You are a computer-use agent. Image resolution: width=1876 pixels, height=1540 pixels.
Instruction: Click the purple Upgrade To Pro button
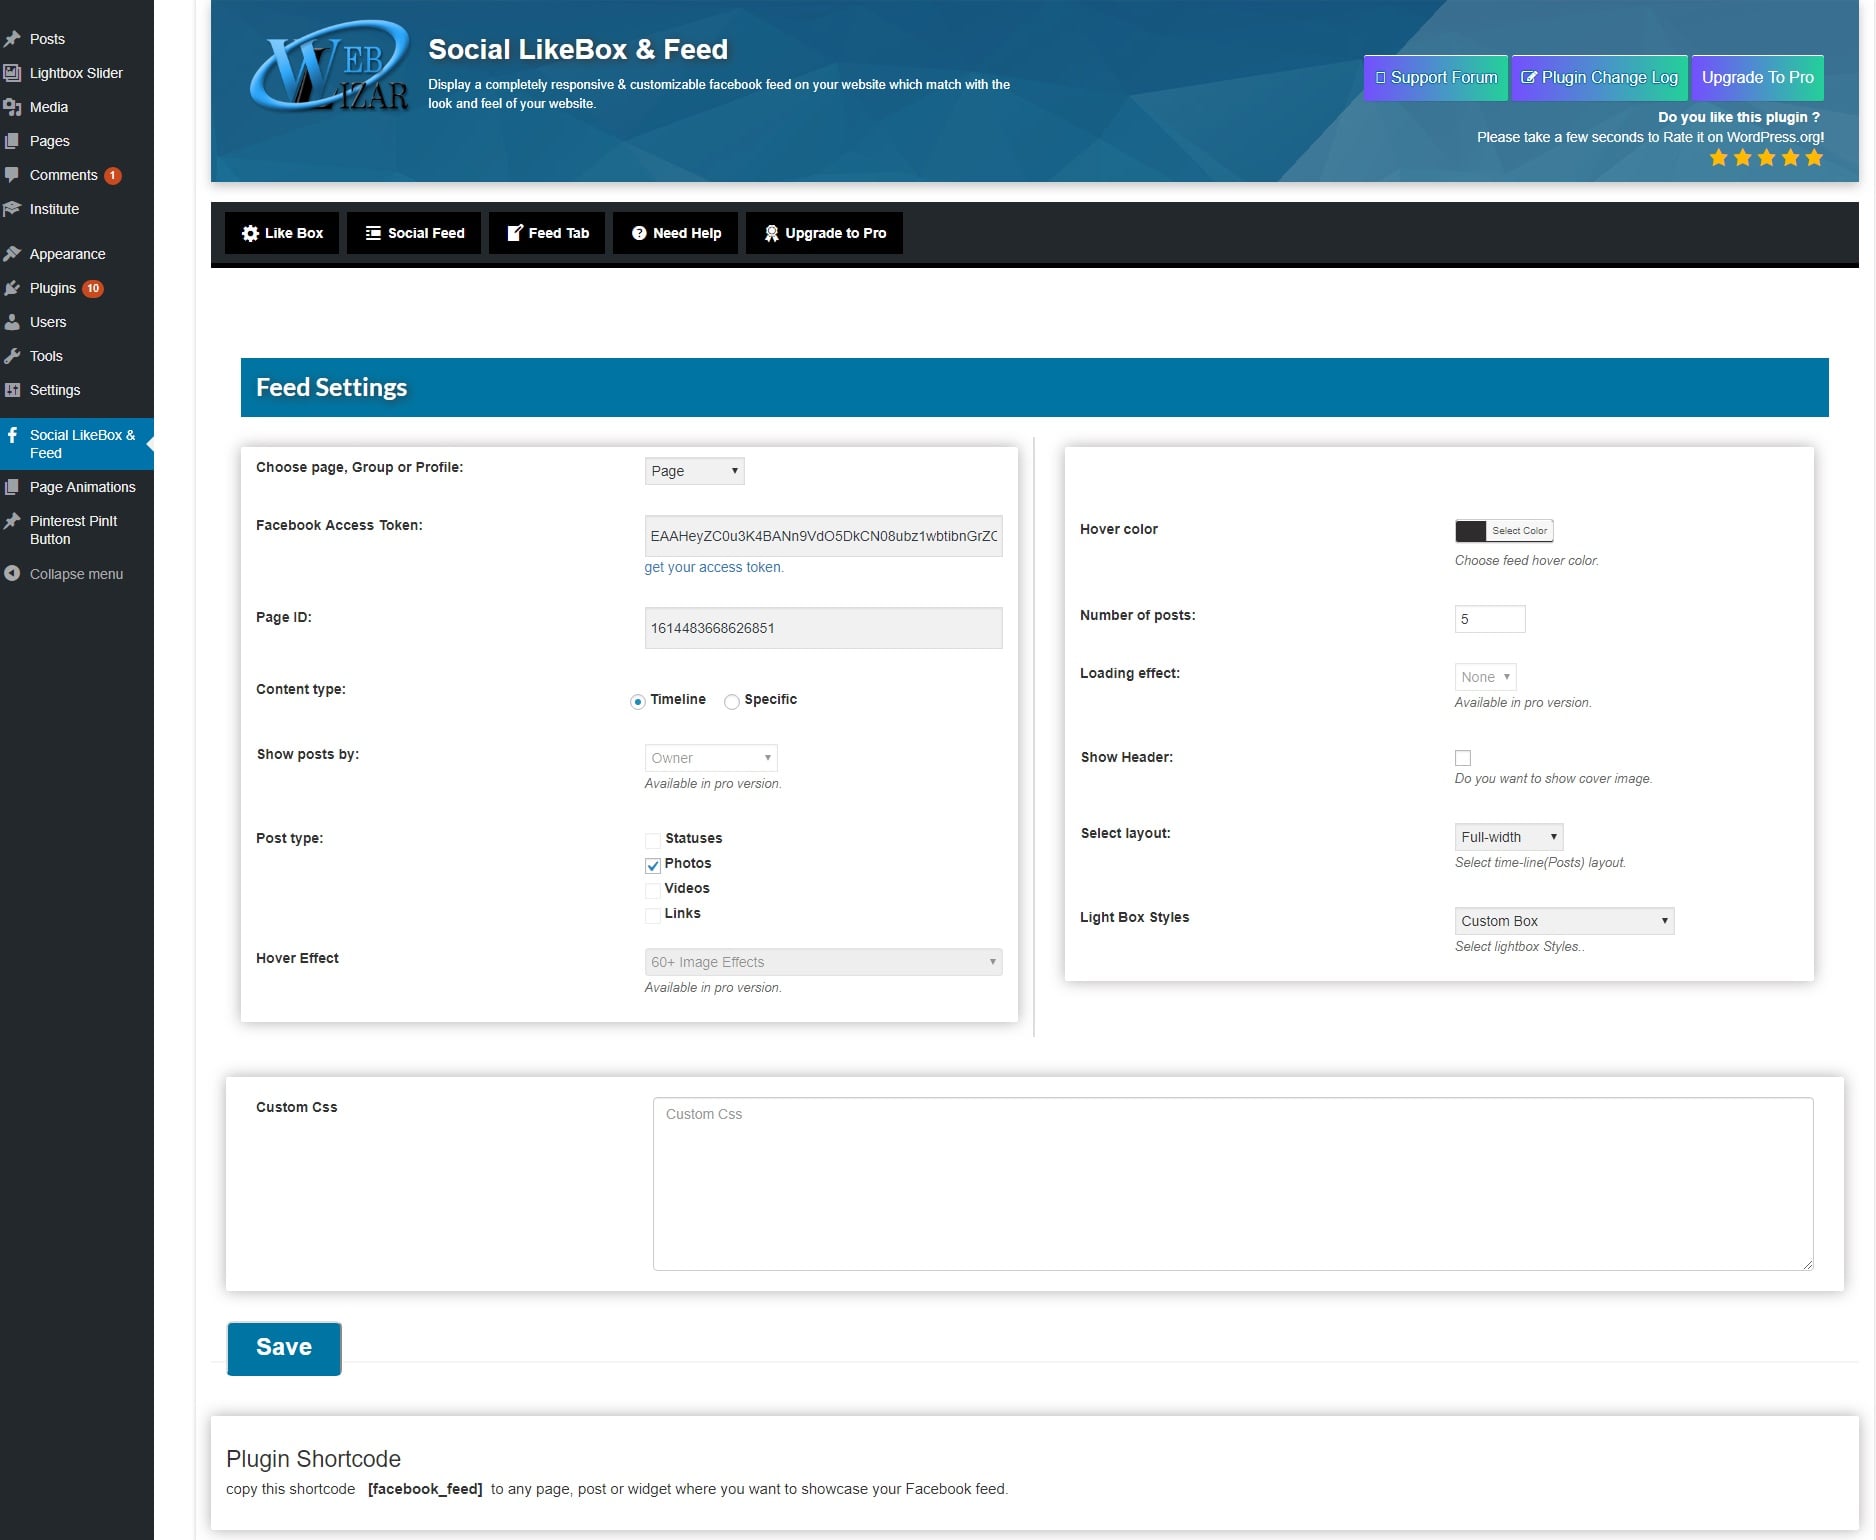point(1757,78)
